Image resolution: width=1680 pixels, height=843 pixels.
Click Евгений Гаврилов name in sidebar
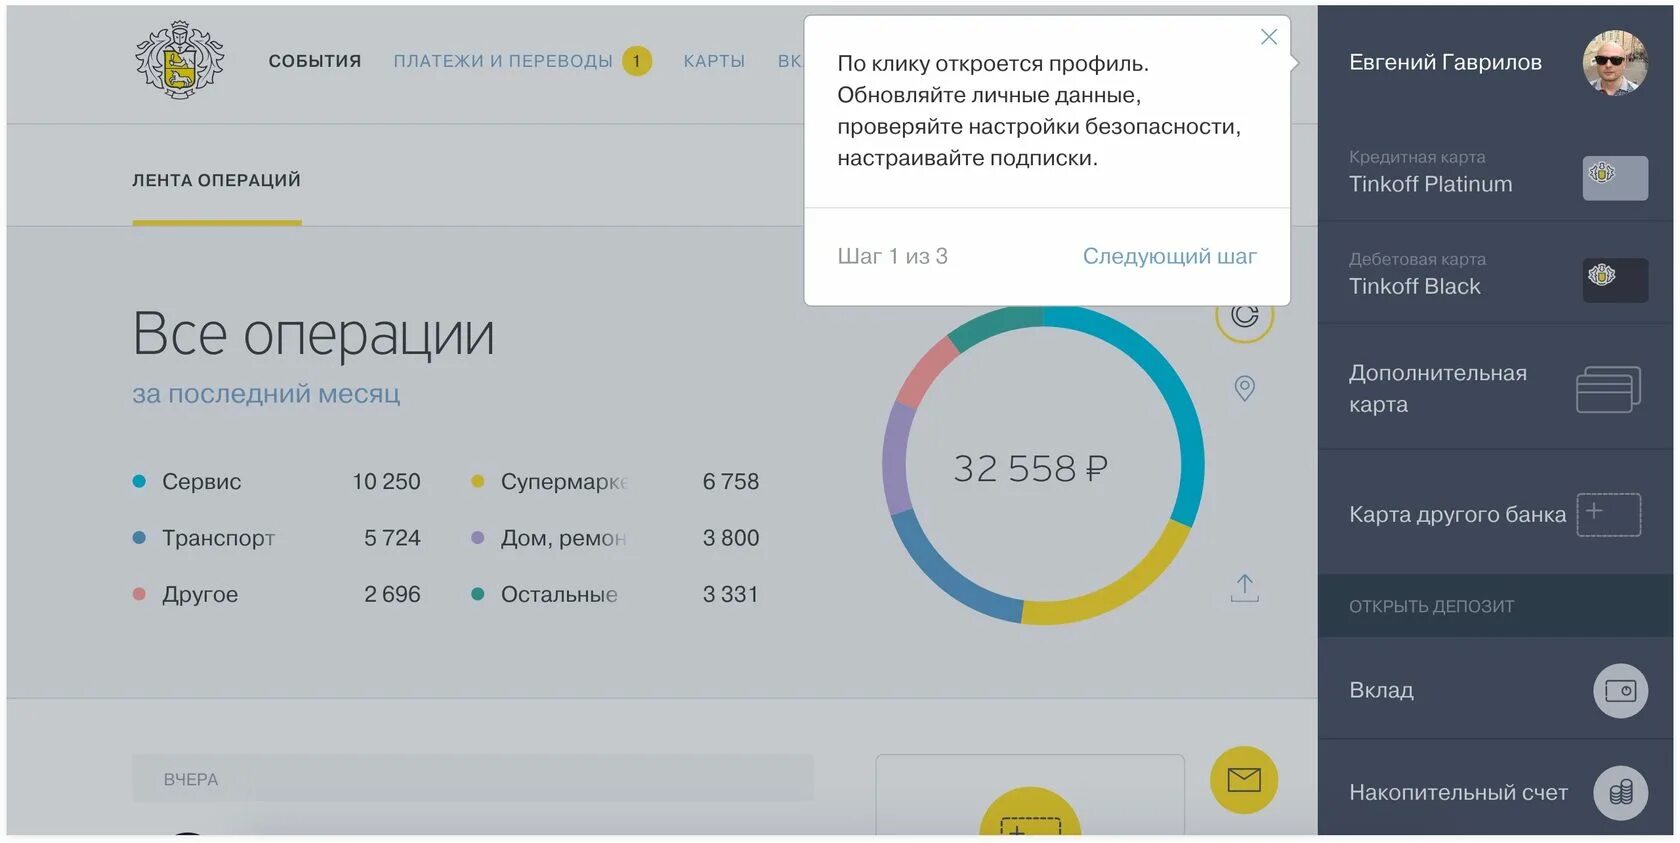click(1445, 62)
